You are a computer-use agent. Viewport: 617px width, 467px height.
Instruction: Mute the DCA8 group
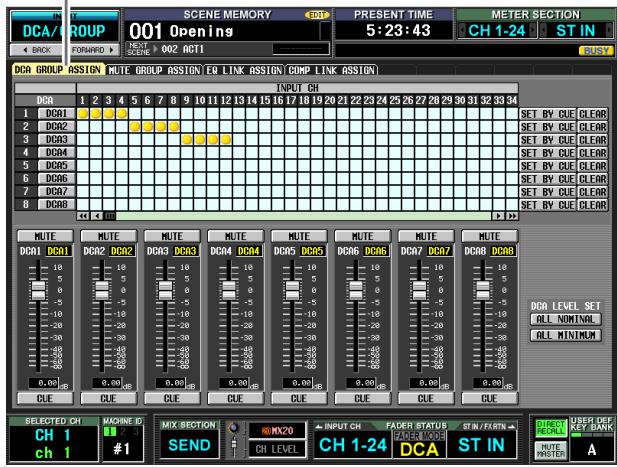pos(490,236)
